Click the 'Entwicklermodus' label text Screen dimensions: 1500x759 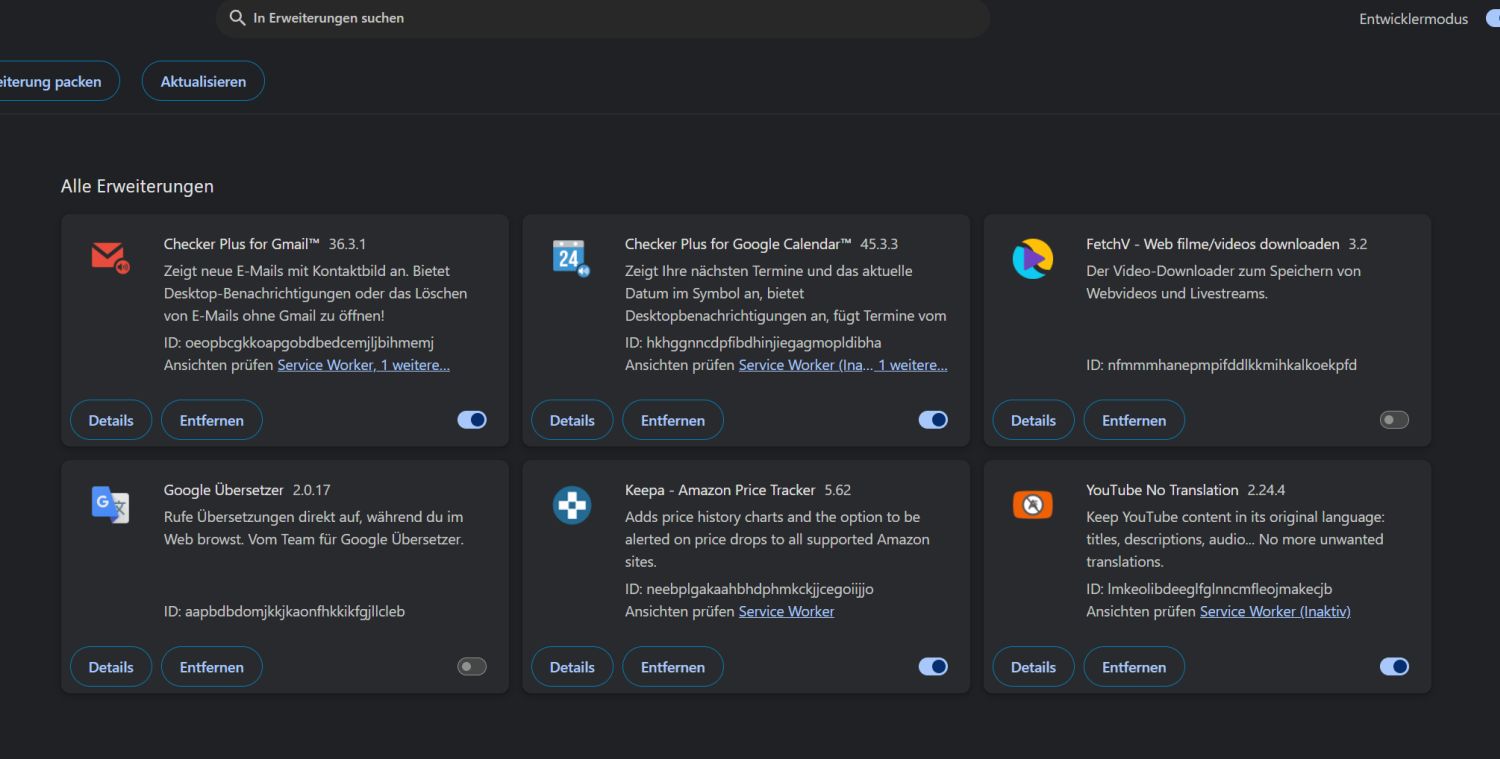click(x=1414, y=19)
